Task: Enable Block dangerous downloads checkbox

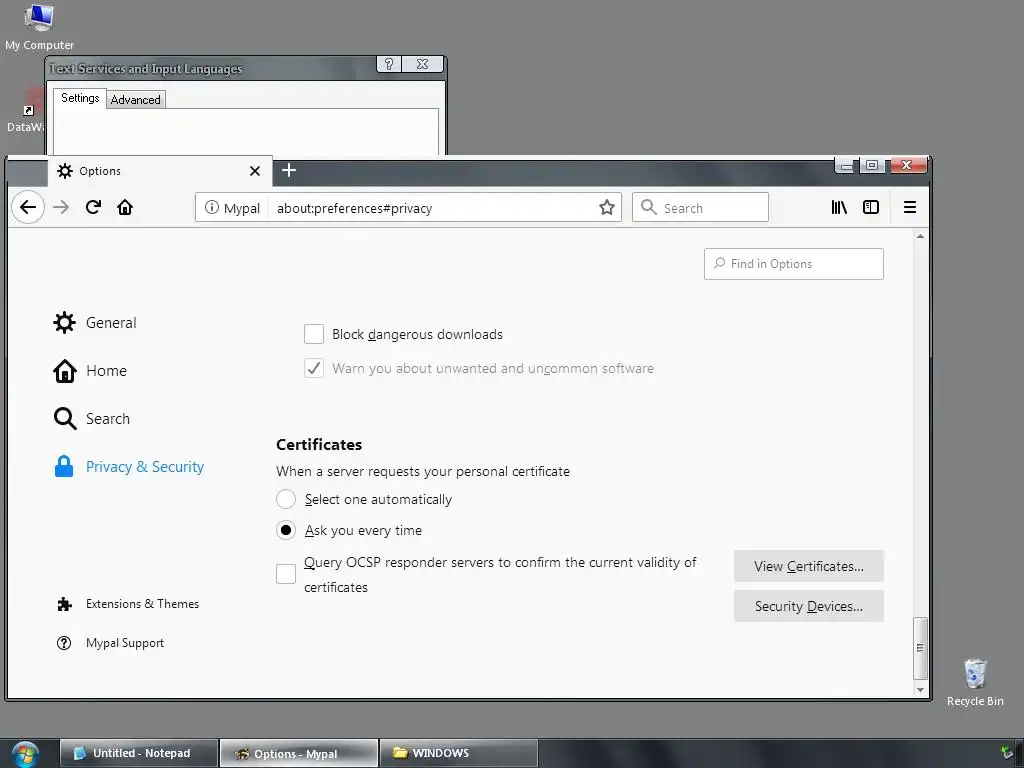Action: click(314, 334)
